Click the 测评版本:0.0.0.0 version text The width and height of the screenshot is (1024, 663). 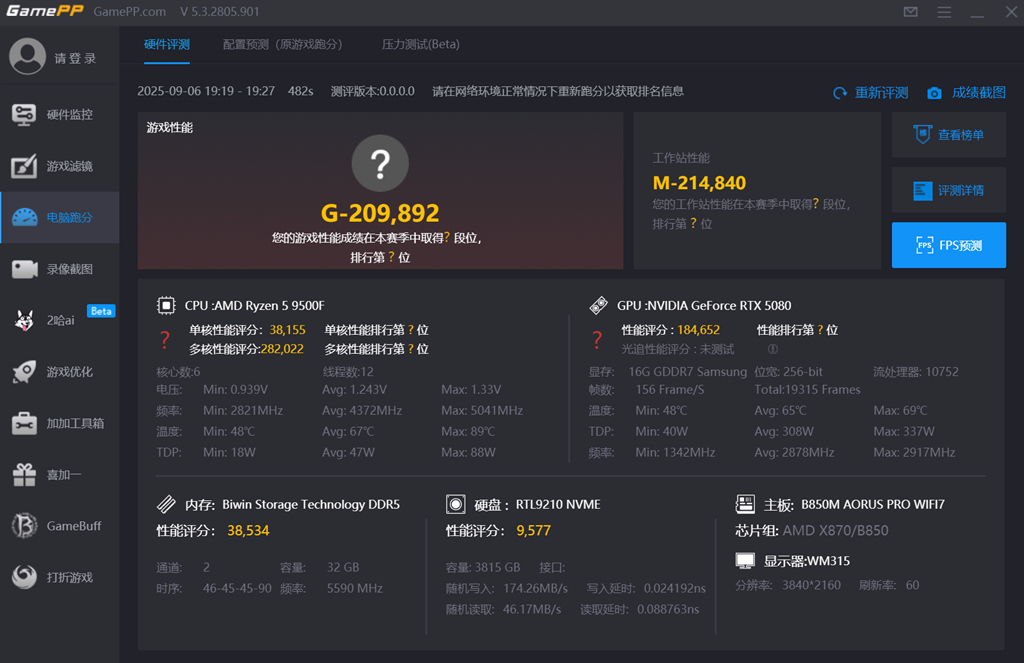372,91
